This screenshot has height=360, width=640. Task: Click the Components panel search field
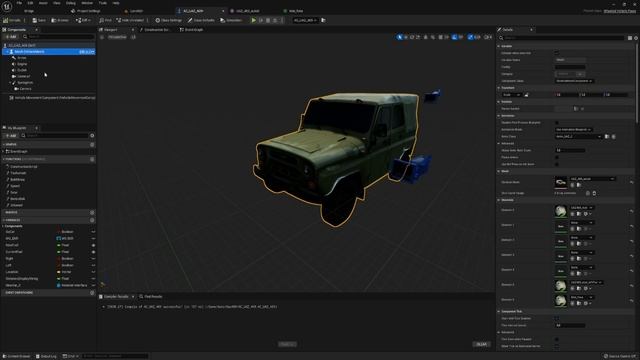coord(59,37)
